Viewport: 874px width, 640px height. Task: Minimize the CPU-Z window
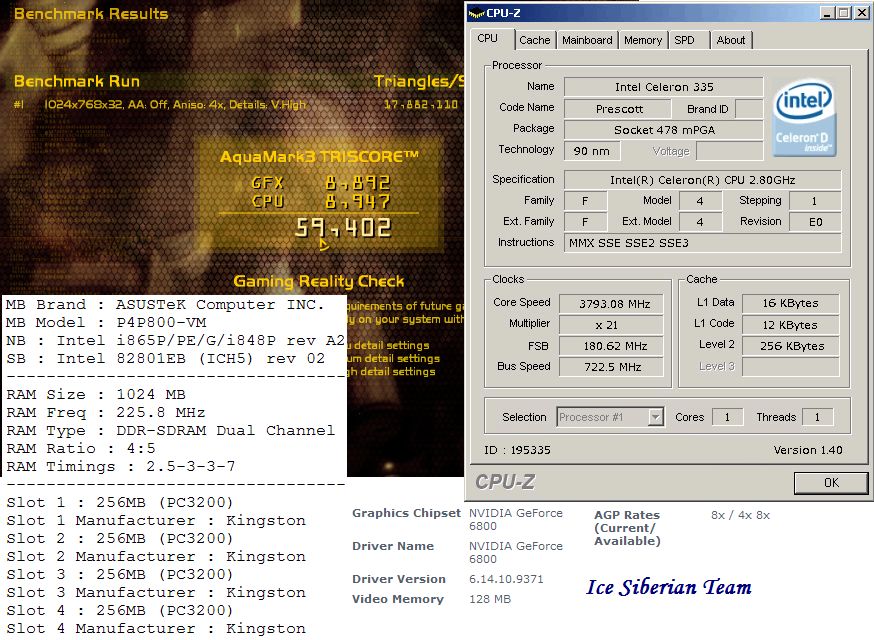click(827, 13)
